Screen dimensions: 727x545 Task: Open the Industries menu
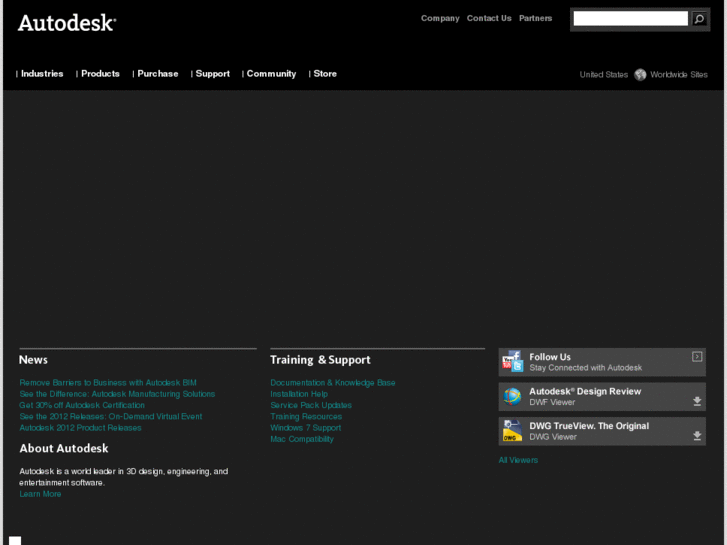42,74
